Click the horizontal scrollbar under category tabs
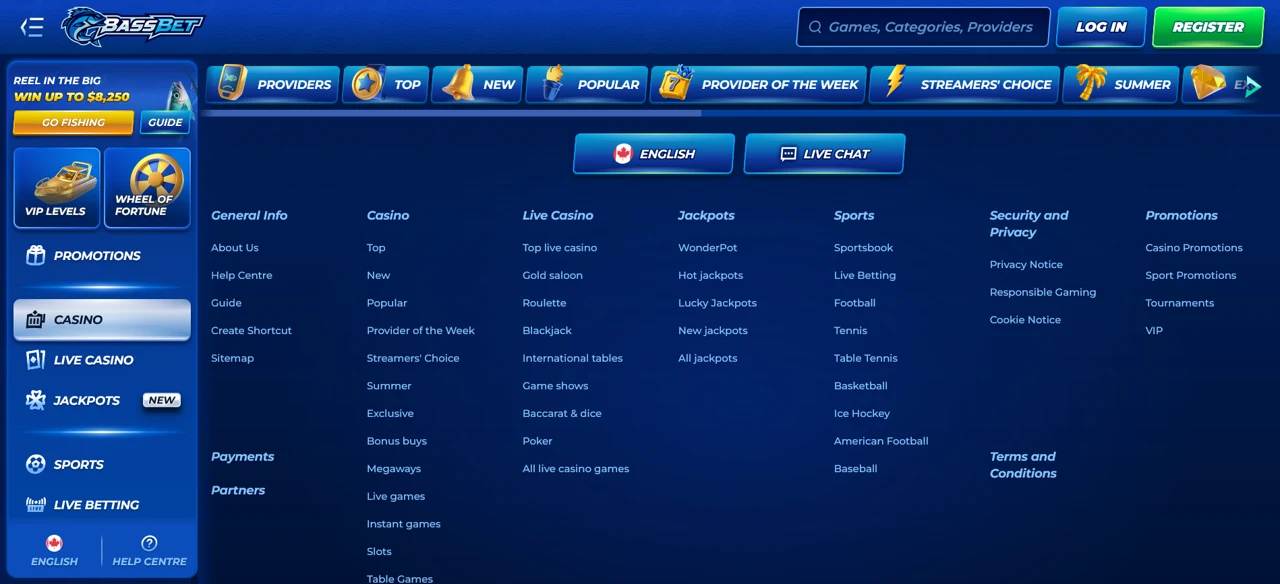This screenshot has width=1280, height=584. coord(451,113)
